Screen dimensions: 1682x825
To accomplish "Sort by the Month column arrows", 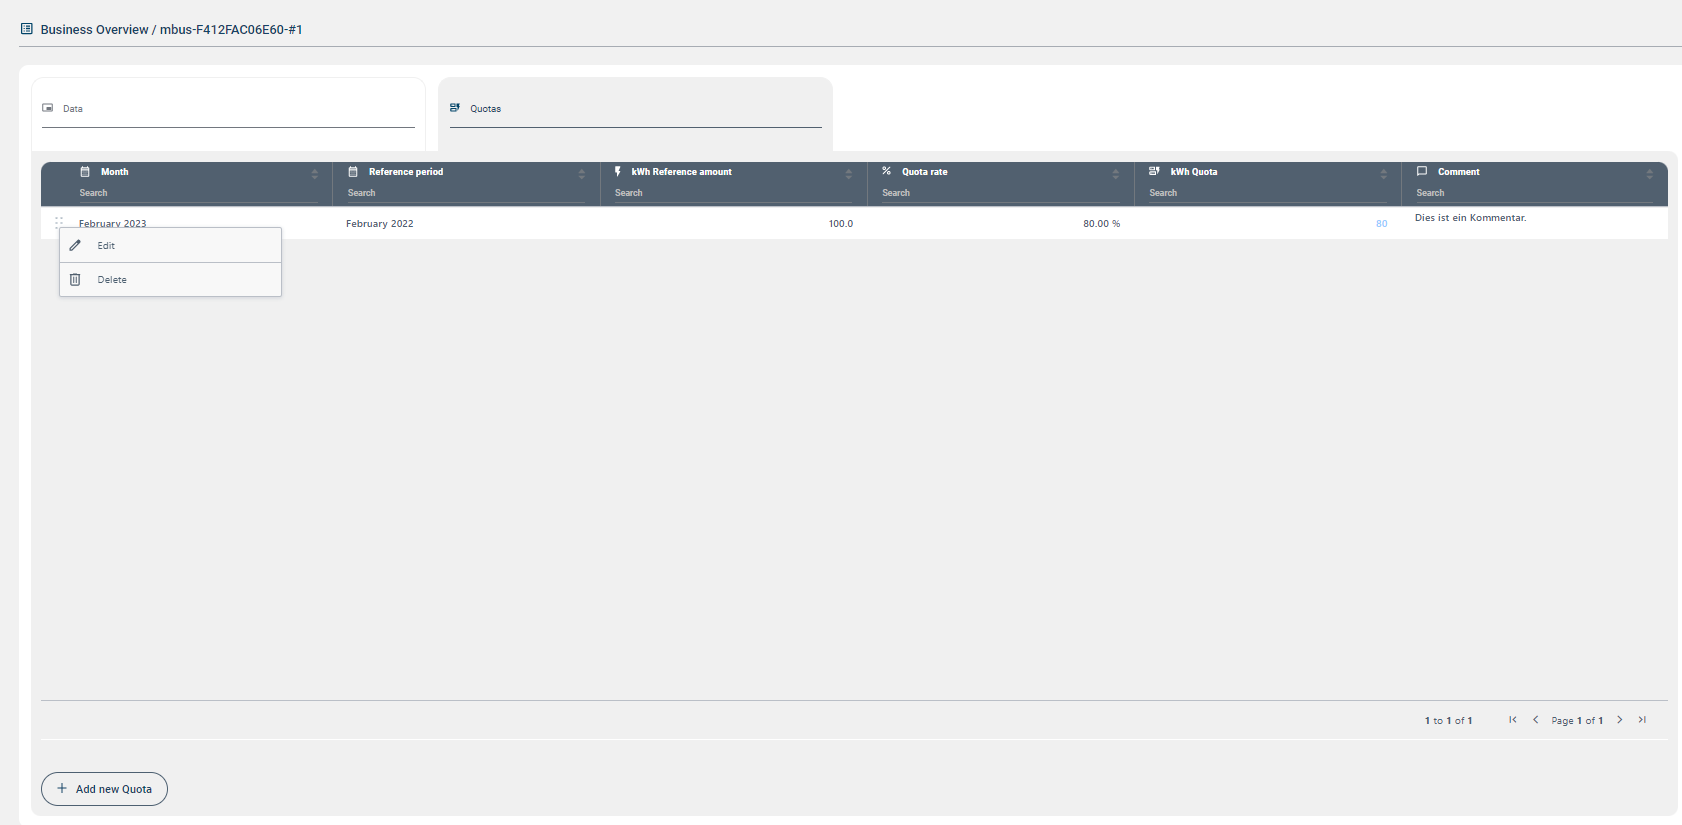I will (x=315, y=173).
